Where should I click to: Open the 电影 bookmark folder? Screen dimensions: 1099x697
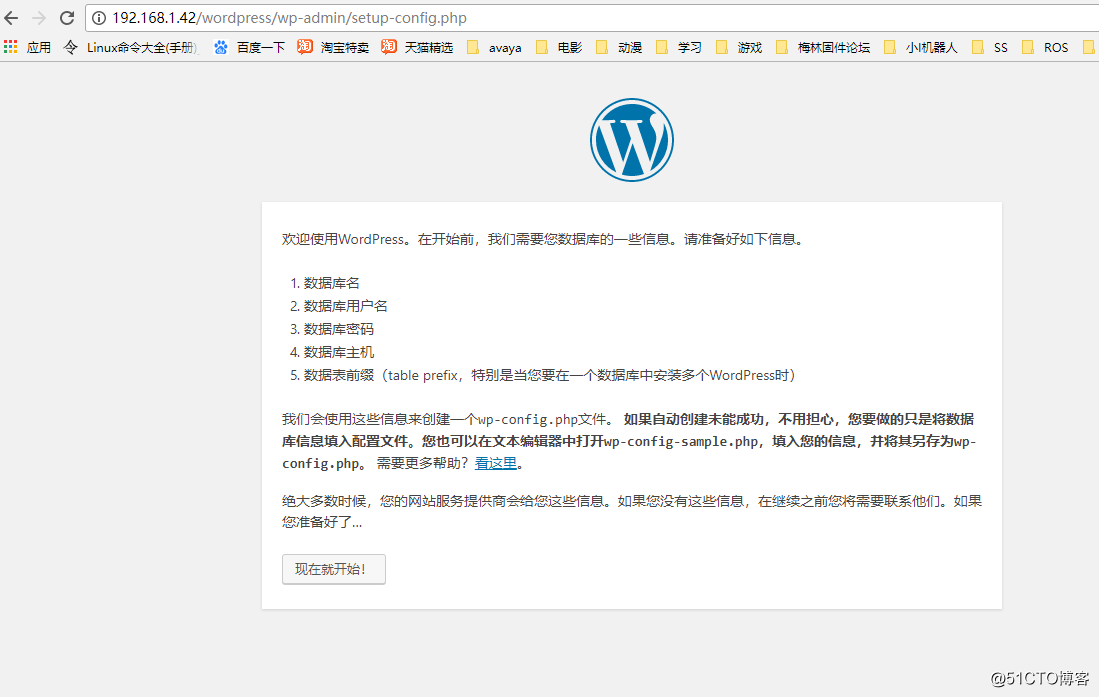(x=559, y=48)
